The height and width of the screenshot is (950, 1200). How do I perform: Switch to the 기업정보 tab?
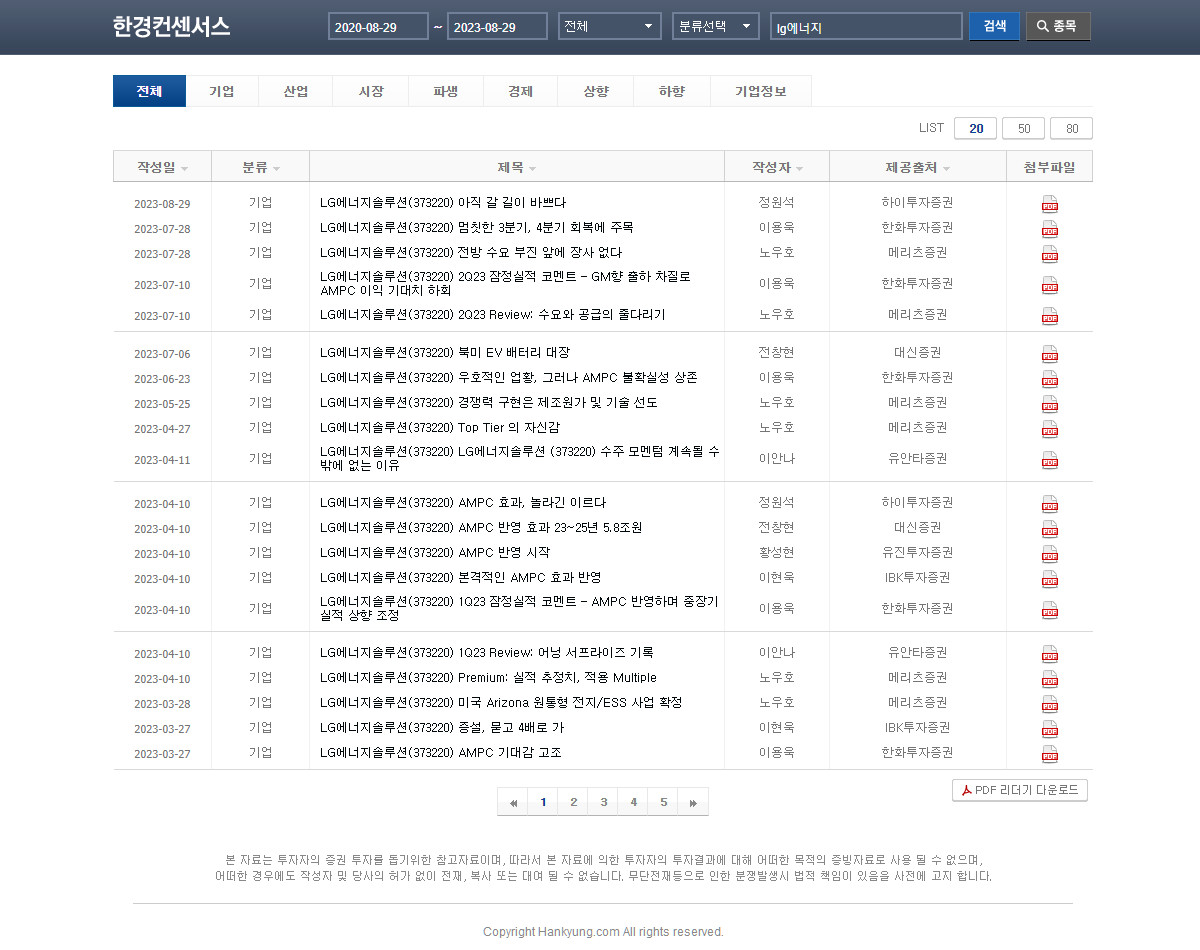[x=761, y=91]
